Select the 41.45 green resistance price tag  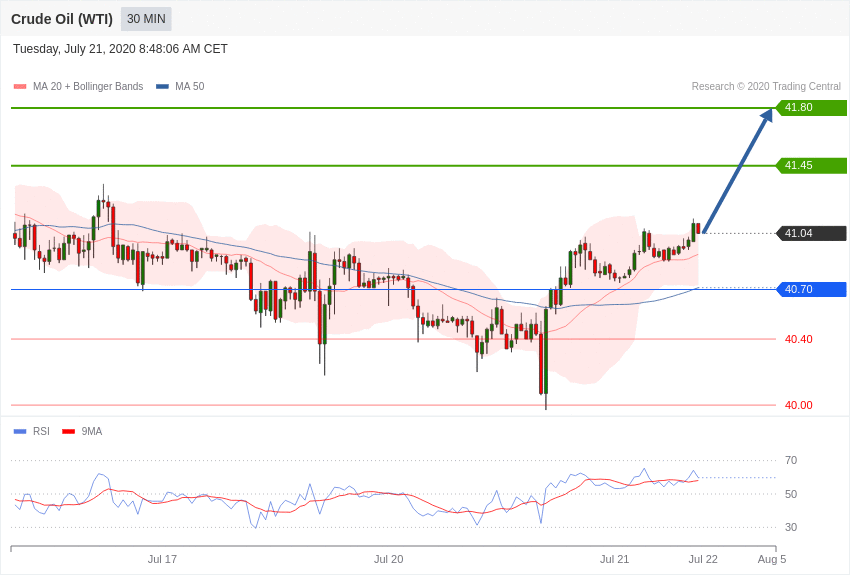coord(811,165)
